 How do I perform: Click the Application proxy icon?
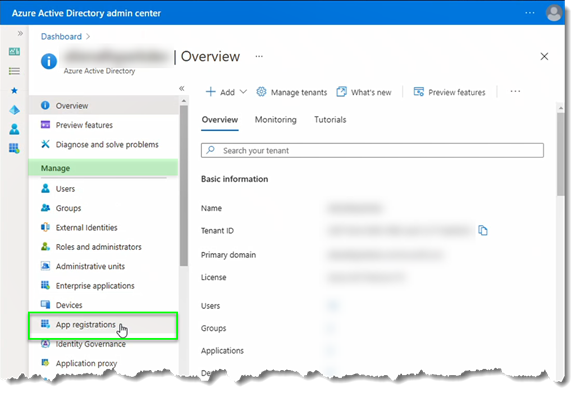point(45,363)
